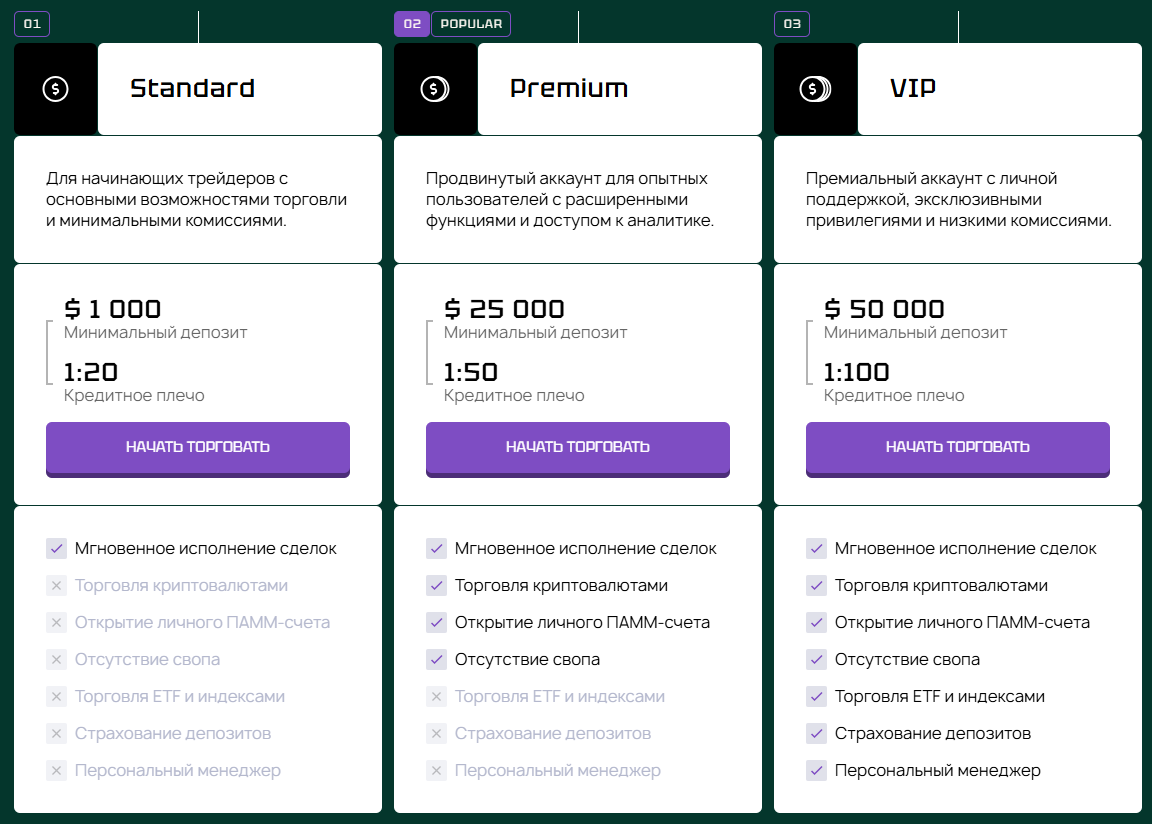Image resolution: width=1152 pixels, height=824 pixels.
Task: Select the VIP plan title
Action: point(913,89)
